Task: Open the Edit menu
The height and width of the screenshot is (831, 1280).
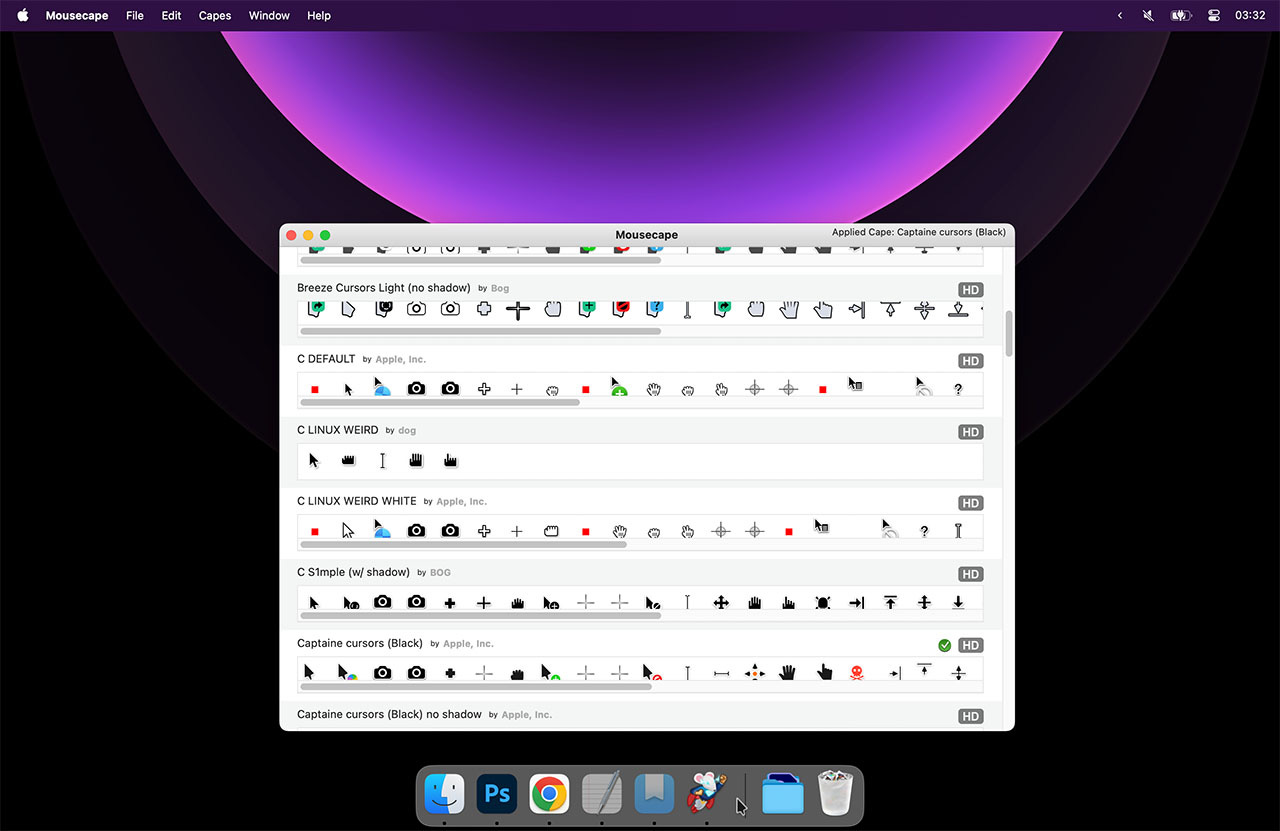Action: tap(172, 15)
